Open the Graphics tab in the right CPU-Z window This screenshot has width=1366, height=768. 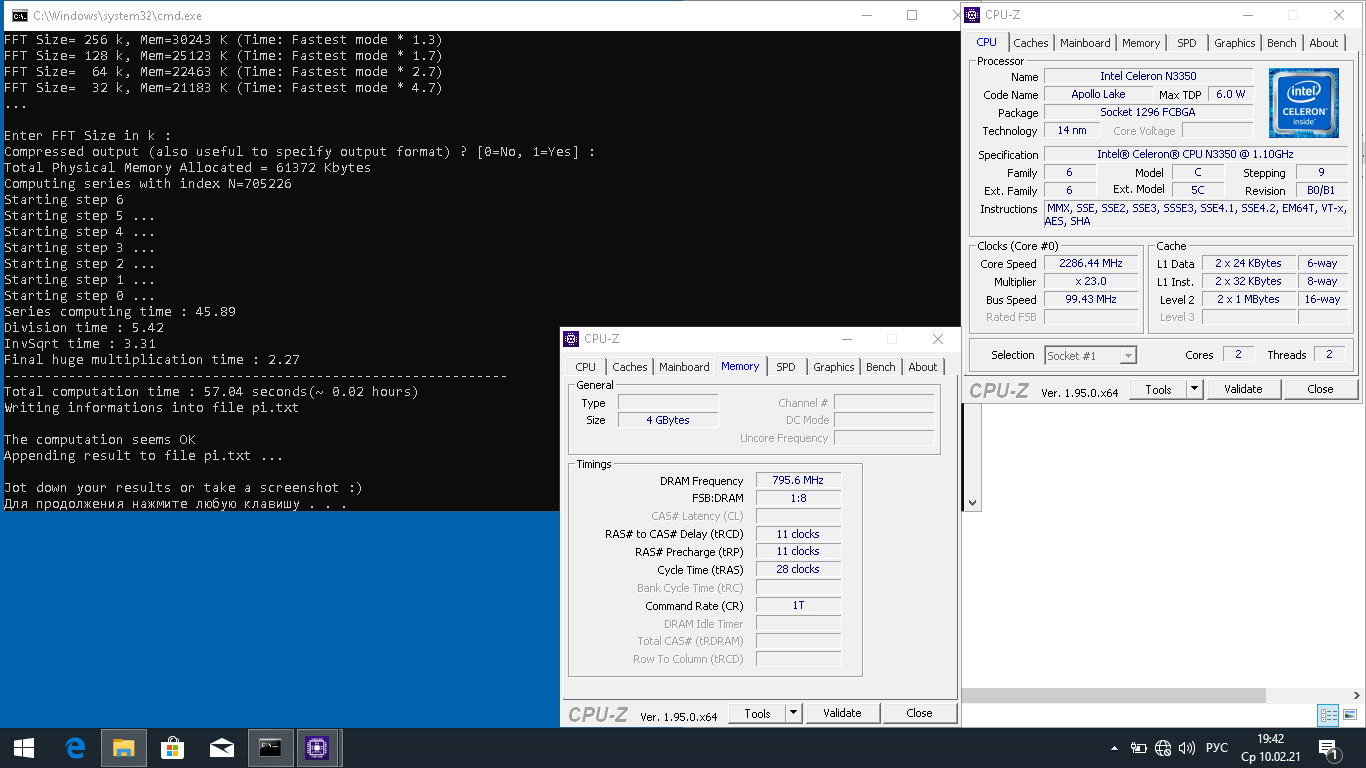pos(1235,43)
